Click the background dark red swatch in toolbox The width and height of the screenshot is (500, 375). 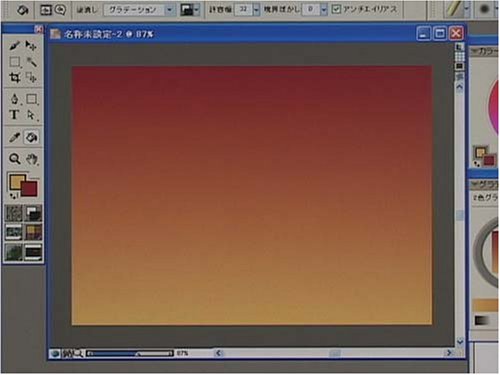pos(30,189)
